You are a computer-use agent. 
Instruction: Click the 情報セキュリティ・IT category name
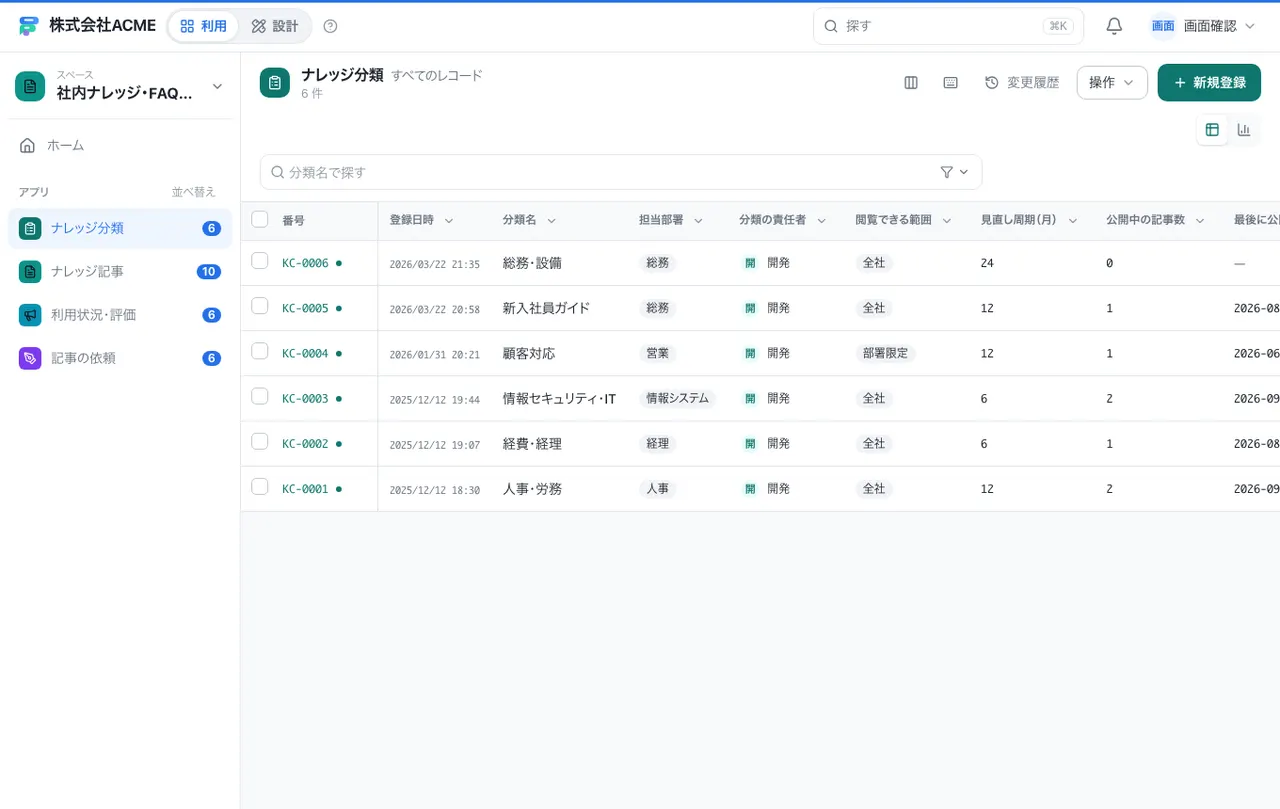[559, 398]
